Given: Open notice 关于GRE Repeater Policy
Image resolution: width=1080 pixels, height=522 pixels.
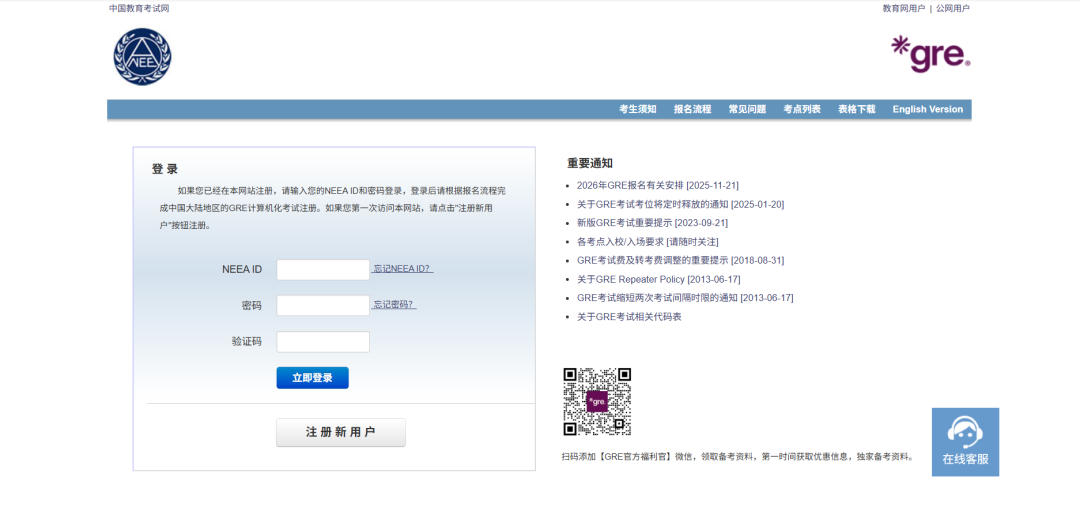Looking at the screenshot, I should coord(658,279).
